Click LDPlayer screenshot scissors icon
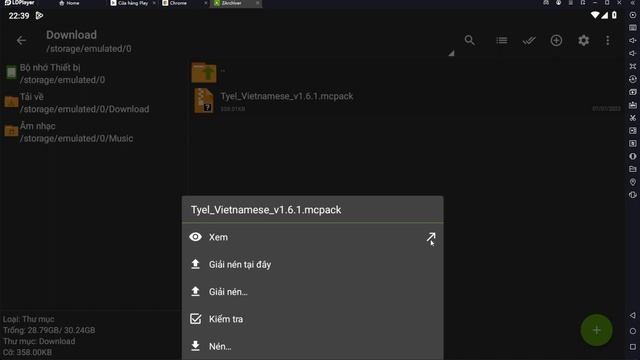This screenshot has height=360, width=640. pyautogui.click(x=633, y=118)
